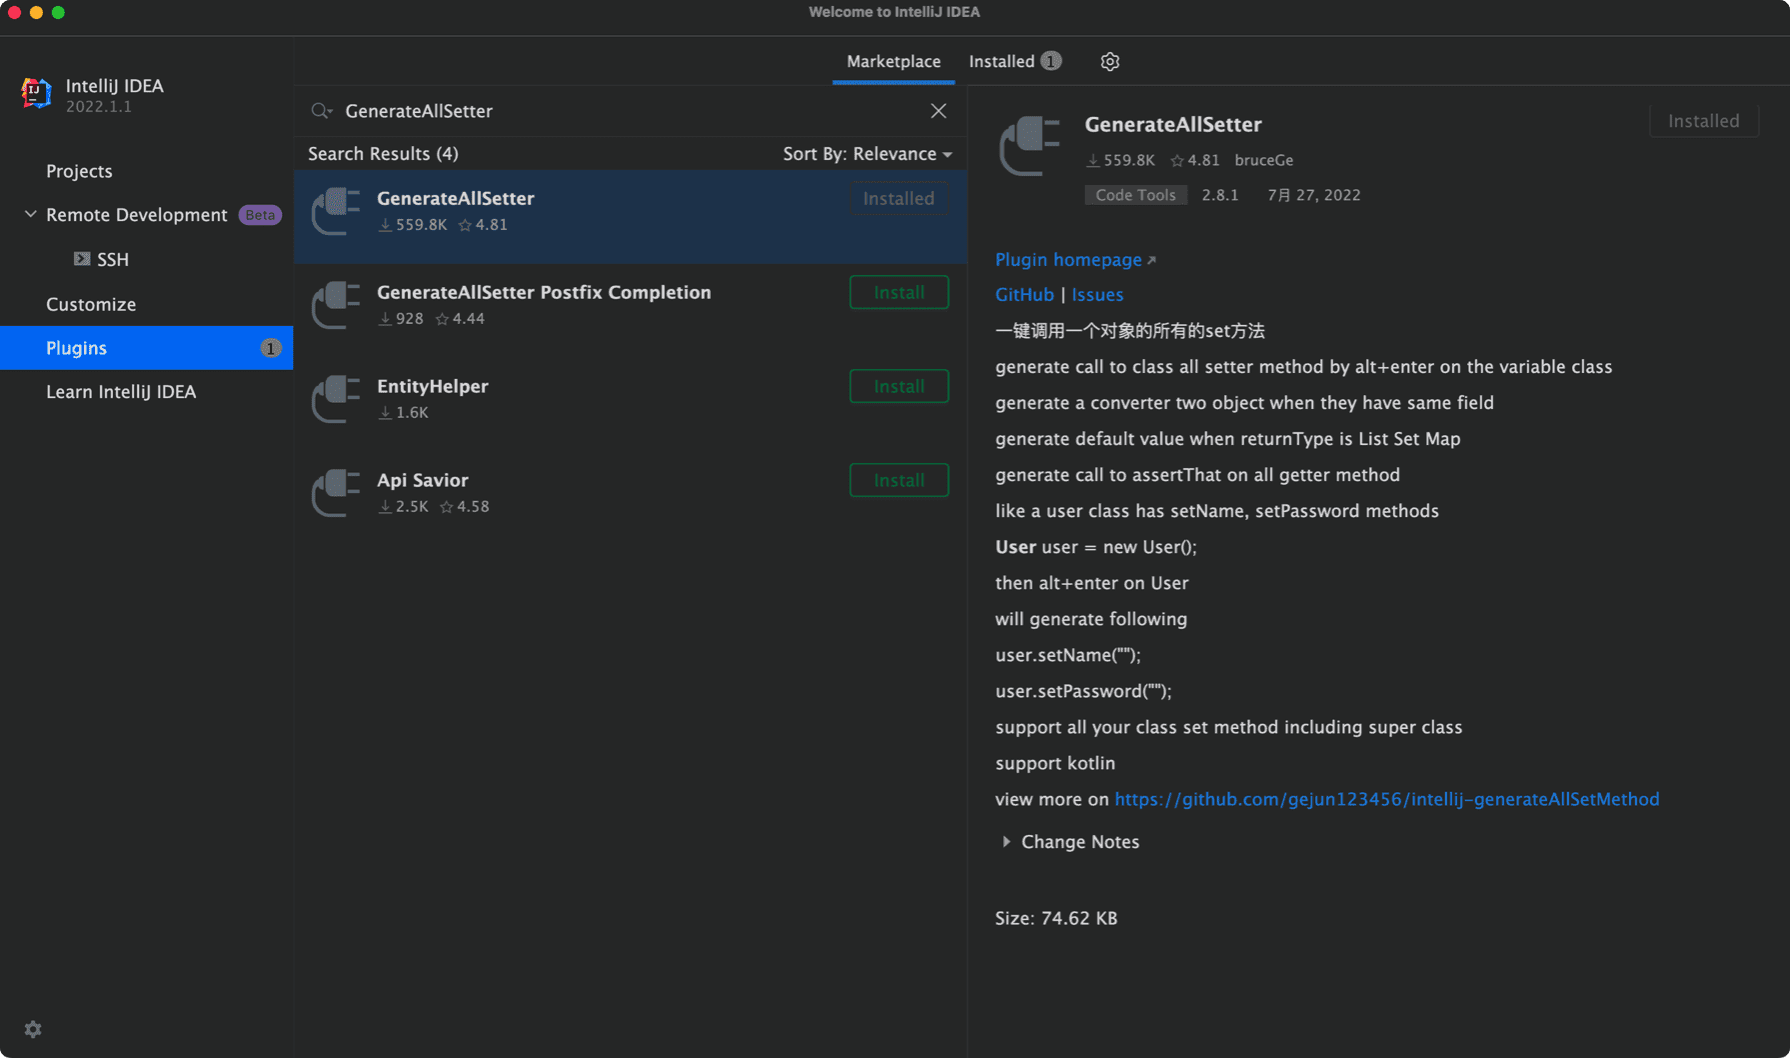1790x1058 pixels.
Task: Select the Api Savior result title
Action: (422, 480)
